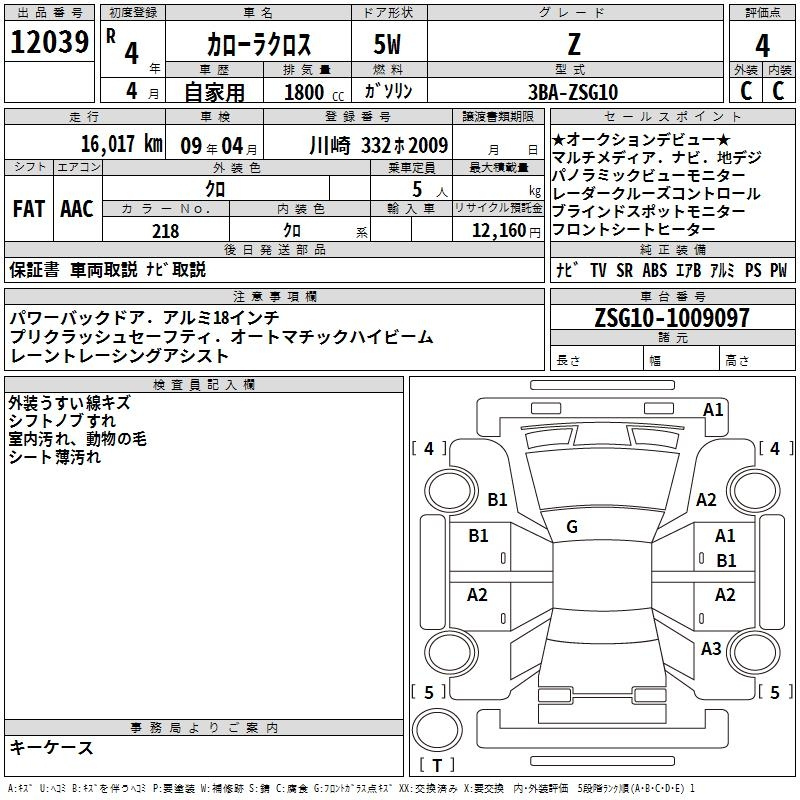Click the hood panel in the car diagram
The image size is (800, 800).
tap(602, 480)
